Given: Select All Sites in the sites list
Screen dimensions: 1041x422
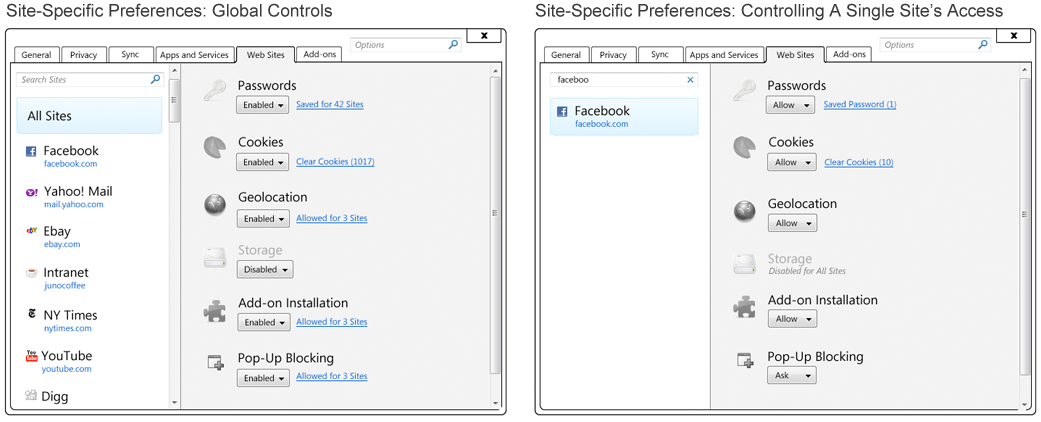Looking at the screenshot, I should coord(89,116).
